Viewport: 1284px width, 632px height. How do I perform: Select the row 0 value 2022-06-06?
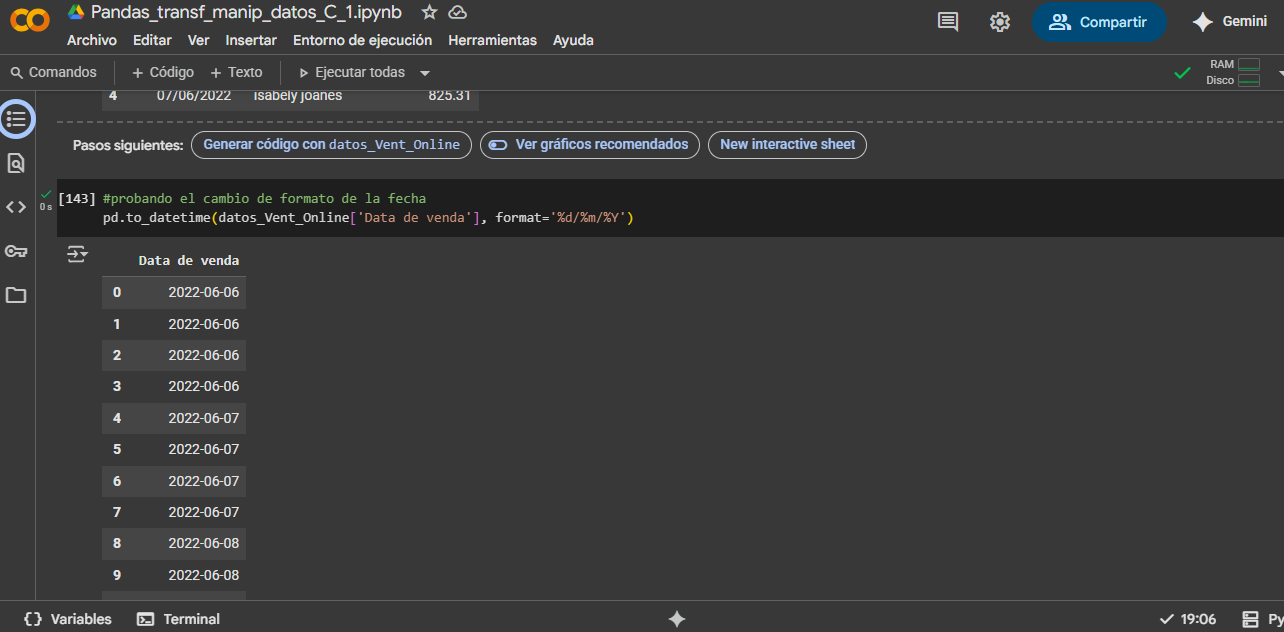tap(203, 292)
